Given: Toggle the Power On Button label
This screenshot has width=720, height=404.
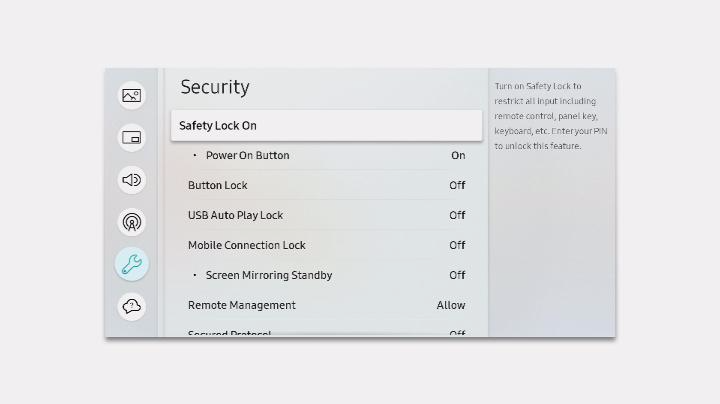Looking at the screenshot, I should tap(247, 156).
